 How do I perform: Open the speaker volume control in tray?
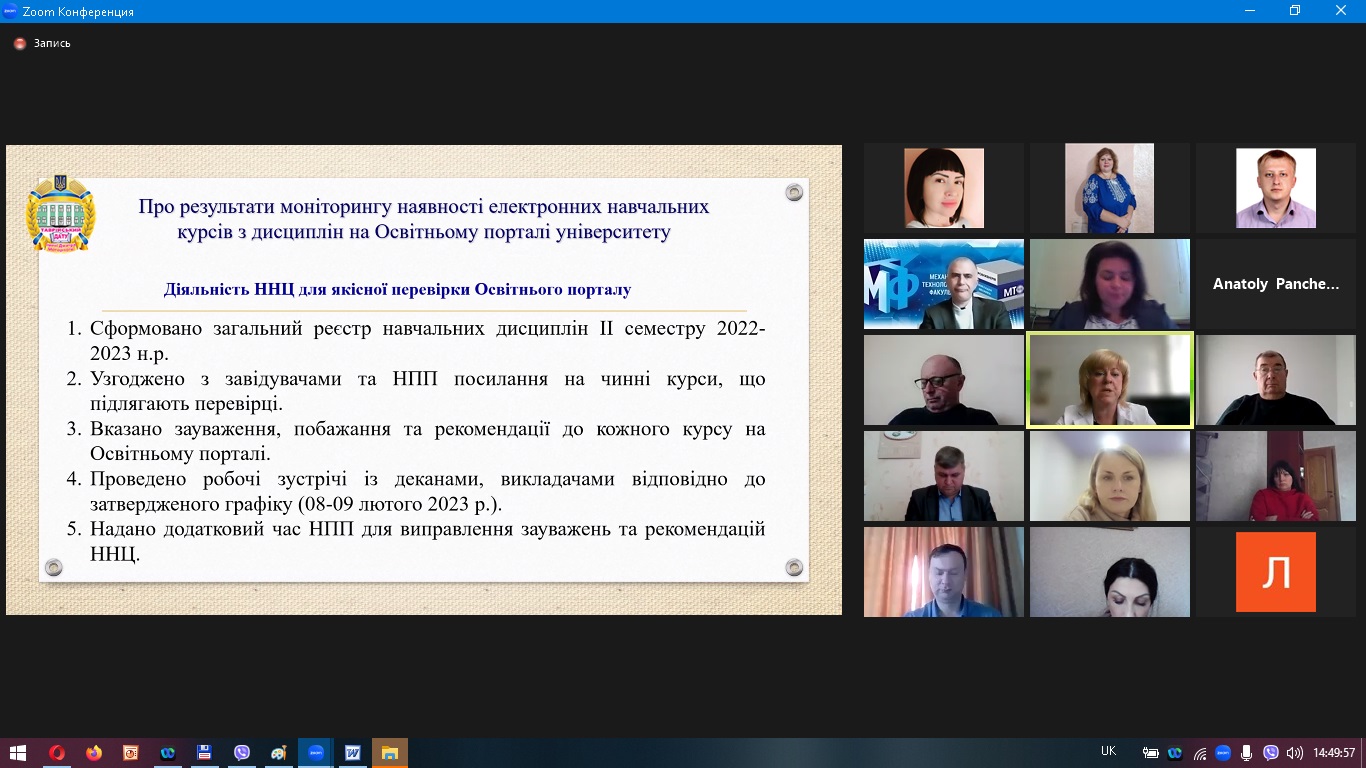1294,753
